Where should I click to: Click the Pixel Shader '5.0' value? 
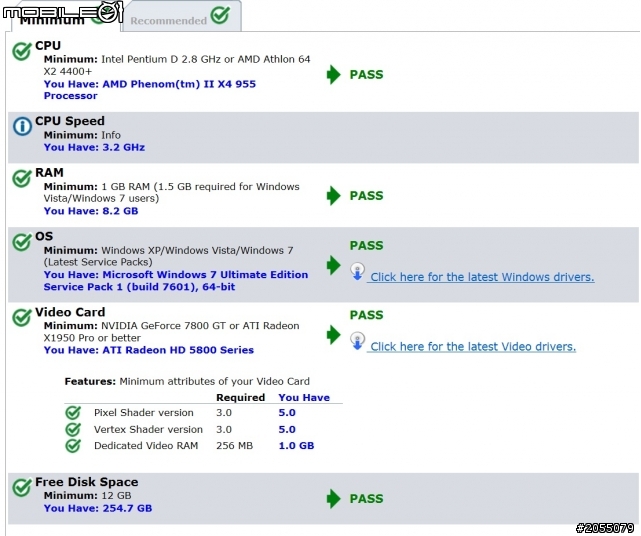pos(287,413)
